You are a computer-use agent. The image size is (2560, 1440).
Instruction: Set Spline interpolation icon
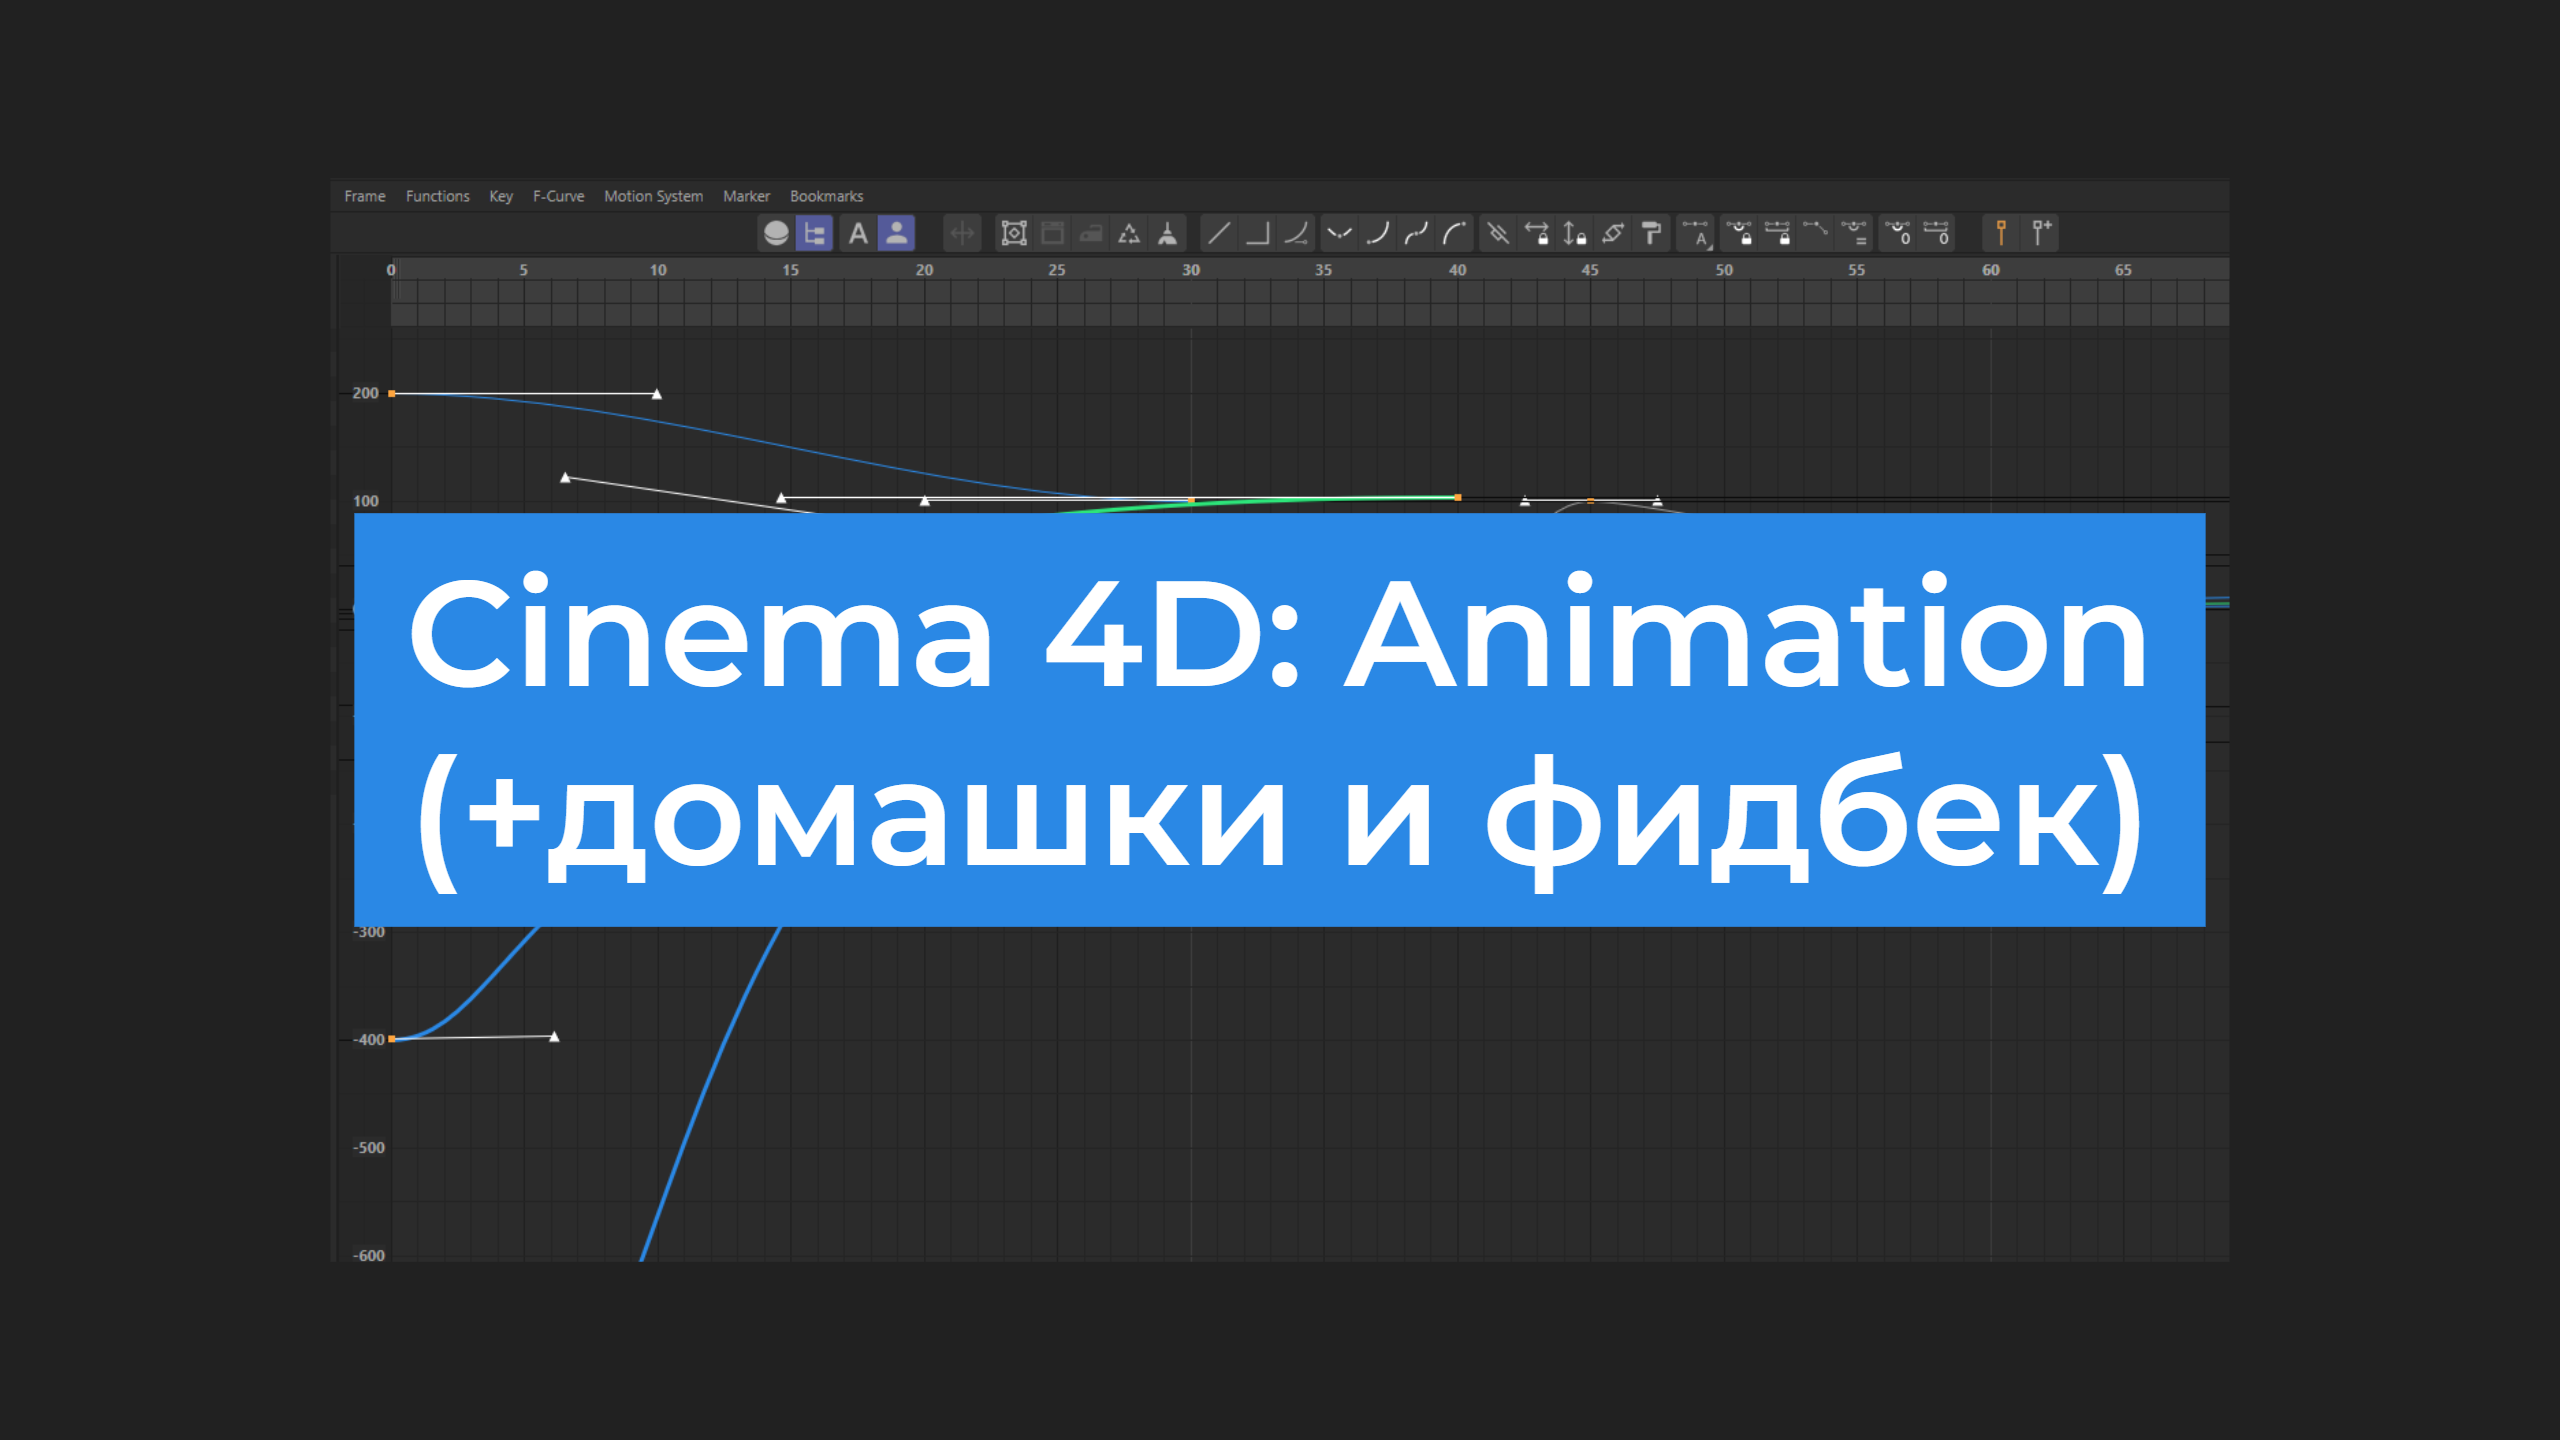(1296, 233)
